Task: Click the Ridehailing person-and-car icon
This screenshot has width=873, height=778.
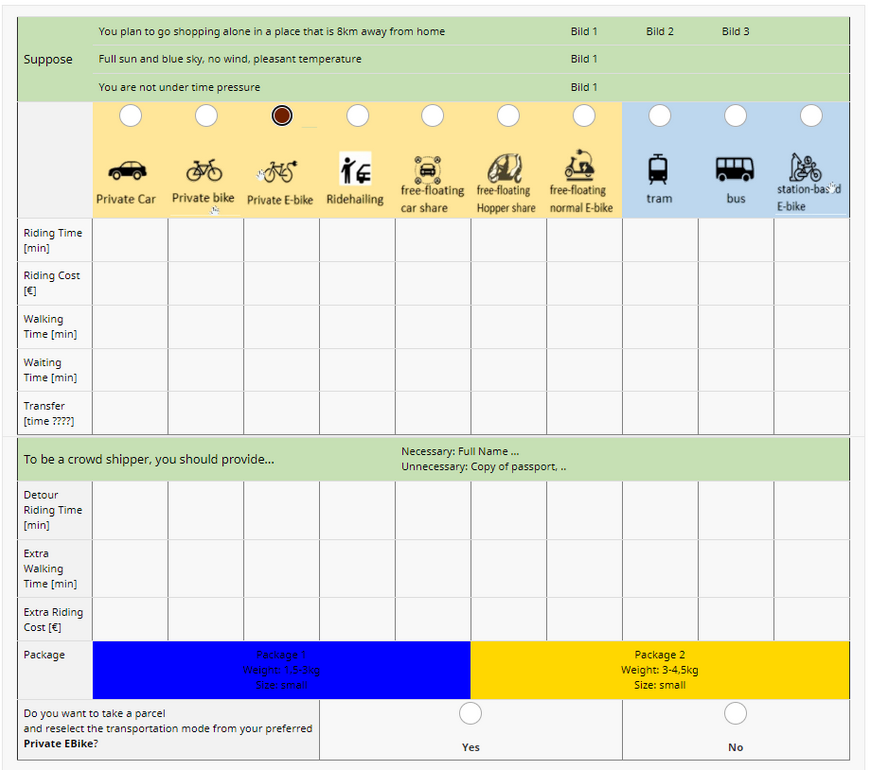Action: 355,169
